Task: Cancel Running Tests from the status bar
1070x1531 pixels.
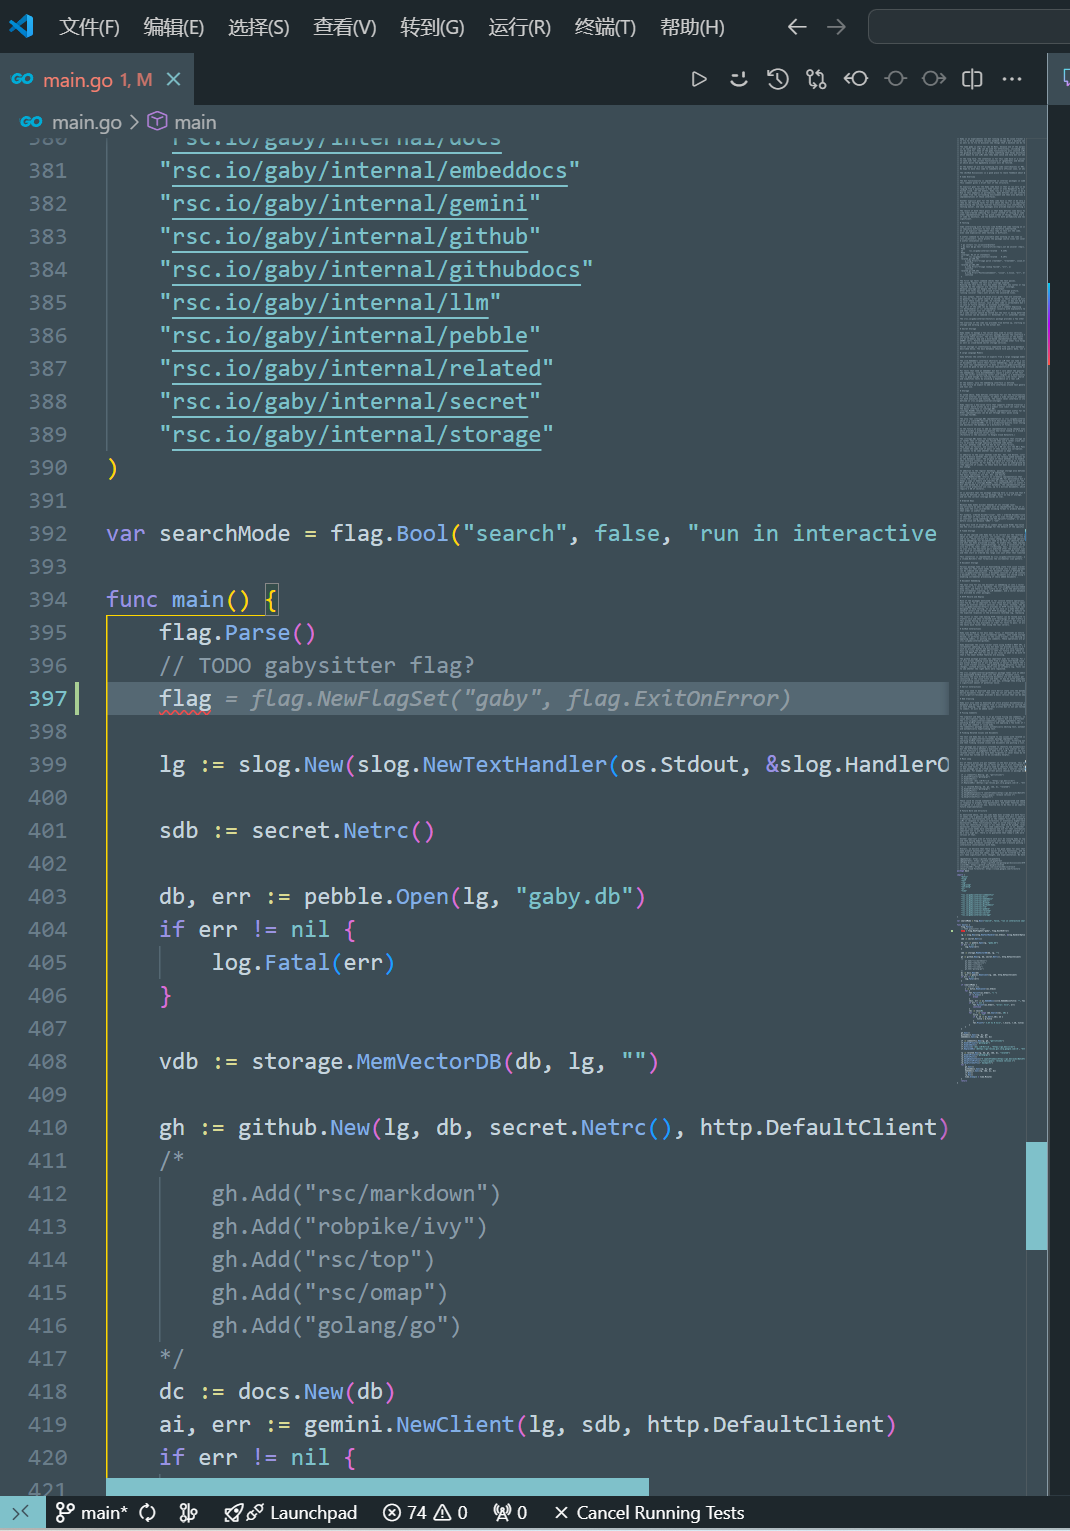Action: [648, 1512]
